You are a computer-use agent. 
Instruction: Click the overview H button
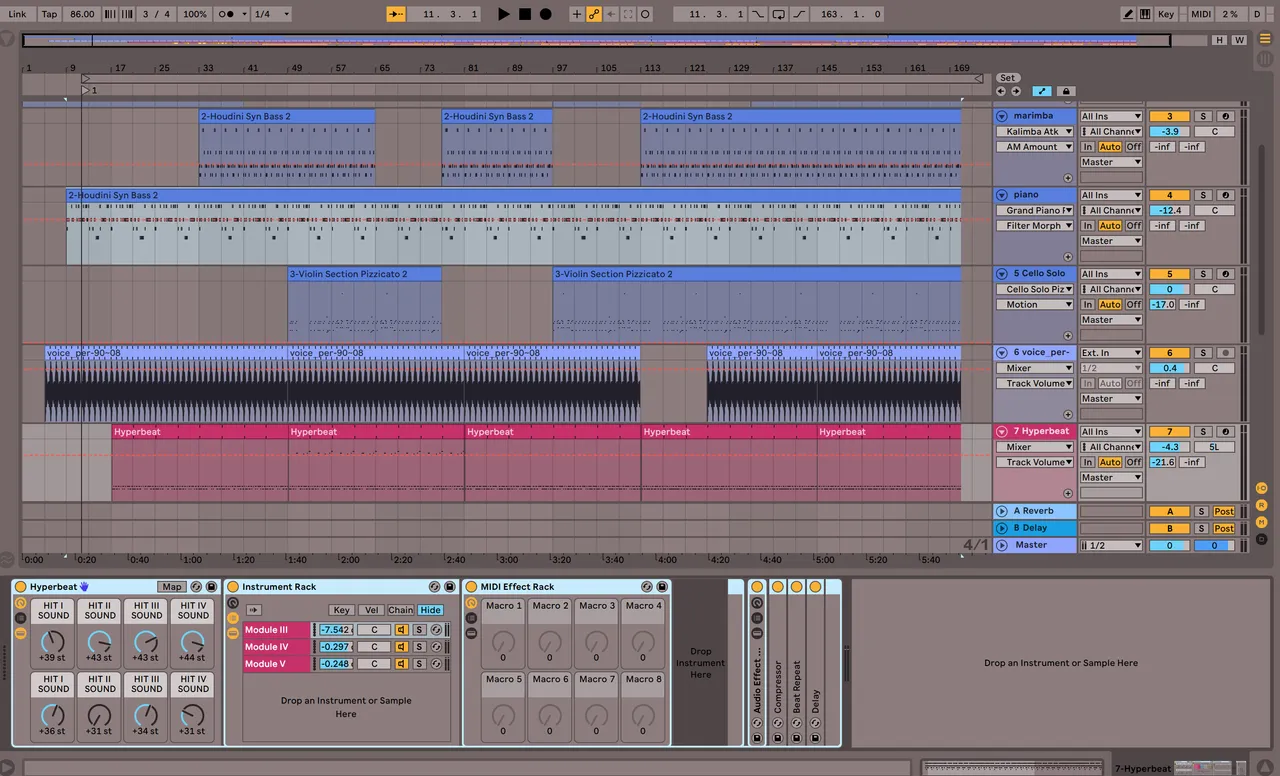(x=1219, y=40)
